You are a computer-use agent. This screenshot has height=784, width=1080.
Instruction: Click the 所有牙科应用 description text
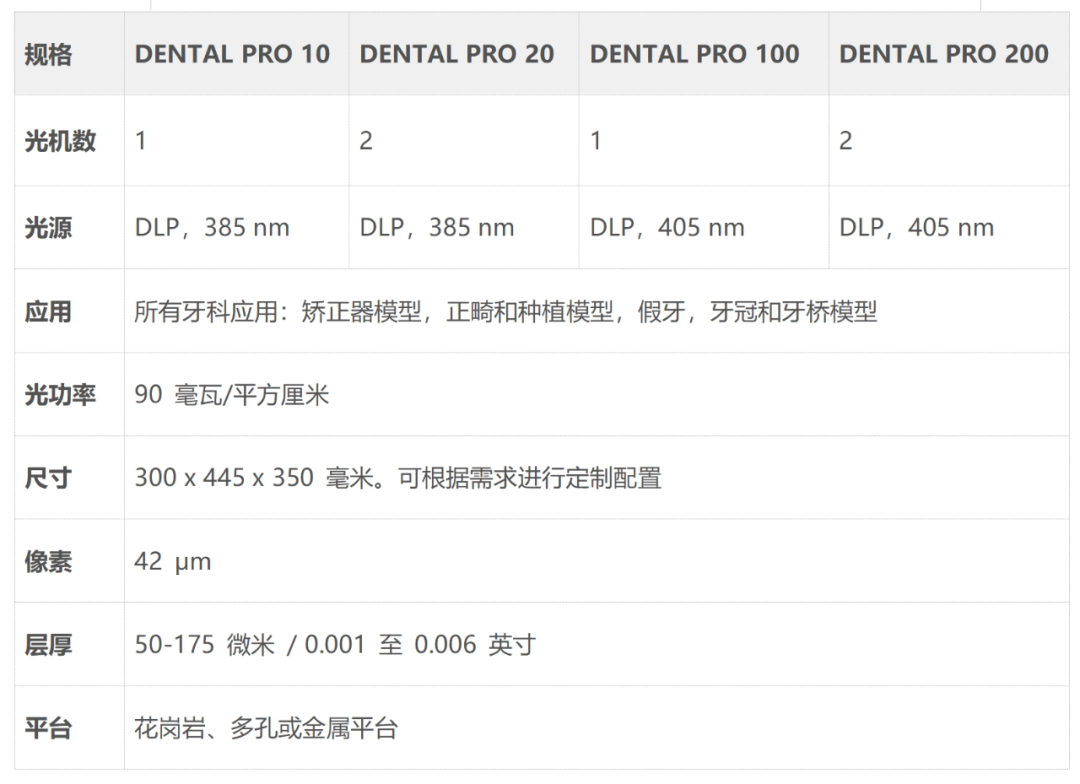tap(506, 312)
